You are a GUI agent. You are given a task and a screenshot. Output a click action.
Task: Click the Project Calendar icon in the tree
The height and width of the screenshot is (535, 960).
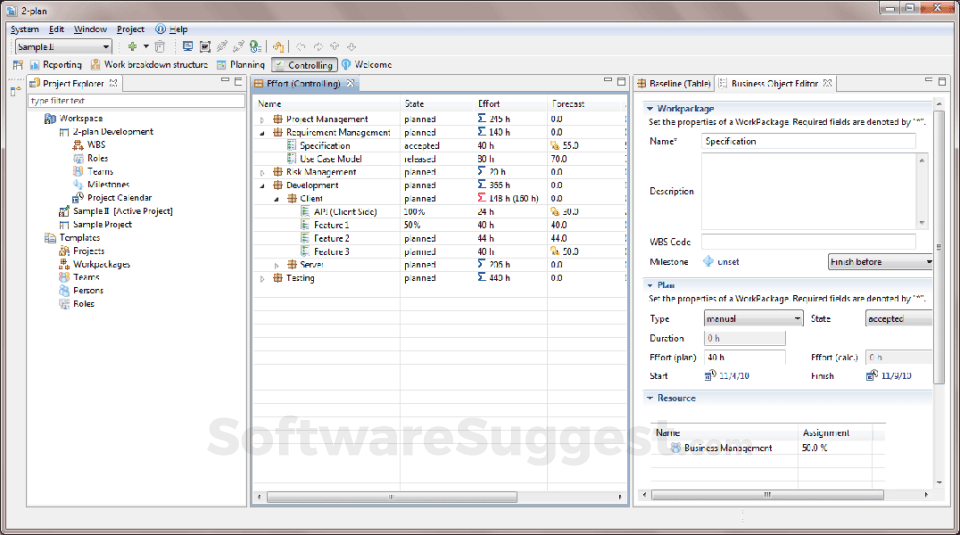78,198
